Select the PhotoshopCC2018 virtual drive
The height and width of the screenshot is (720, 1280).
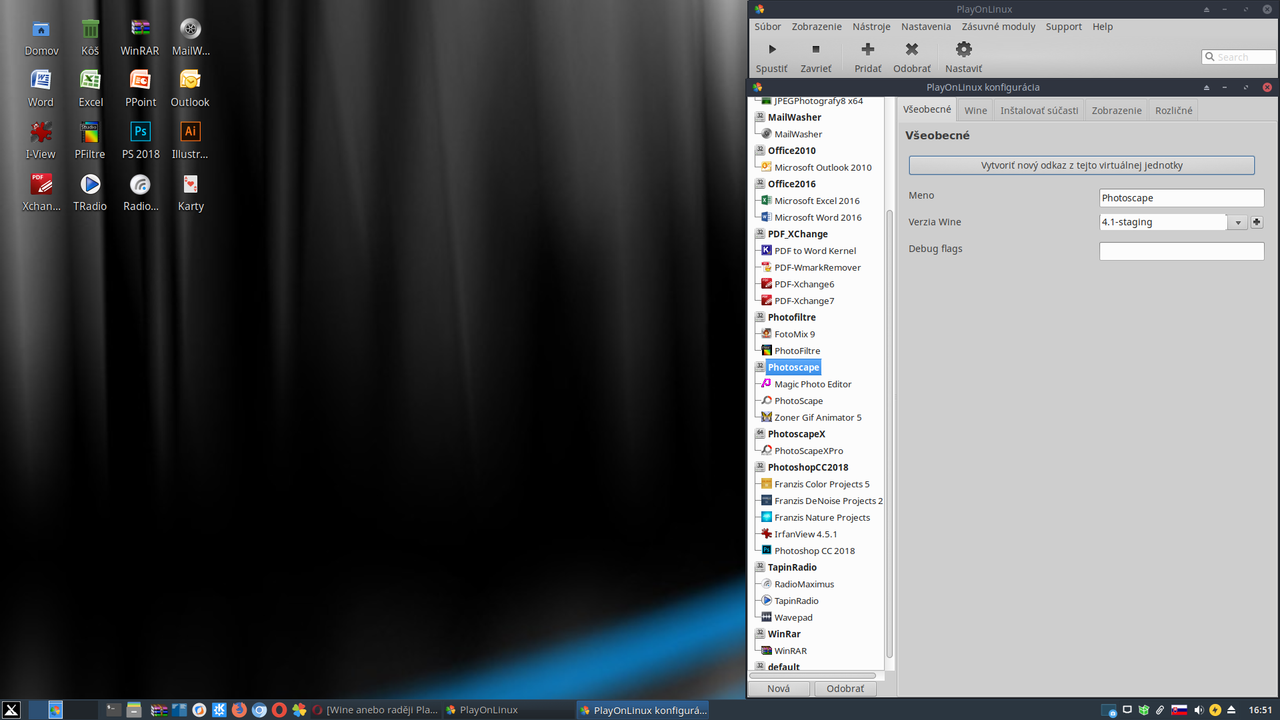point(808,467)
